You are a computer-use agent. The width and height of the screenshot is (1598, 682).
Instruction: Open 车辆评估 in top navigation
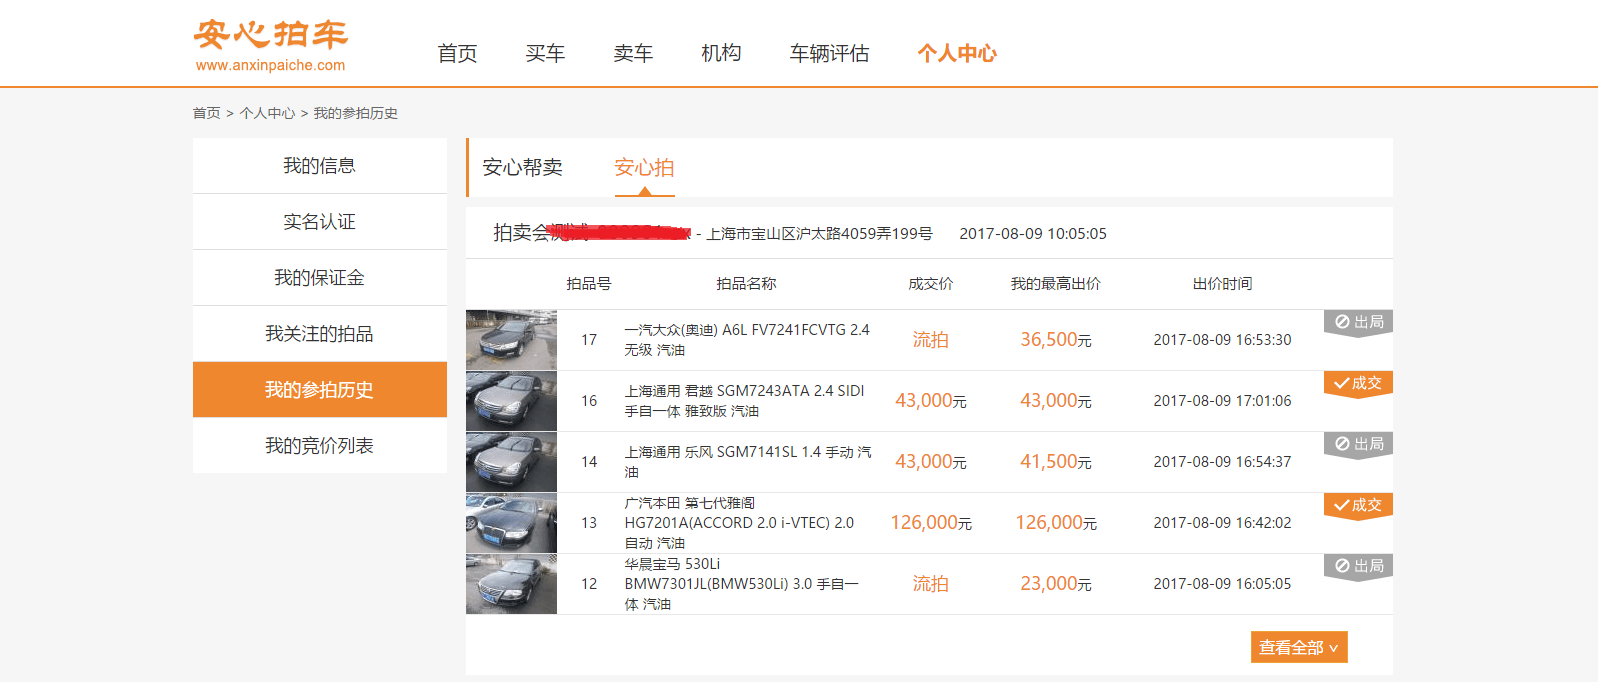[x=829, y=53]
